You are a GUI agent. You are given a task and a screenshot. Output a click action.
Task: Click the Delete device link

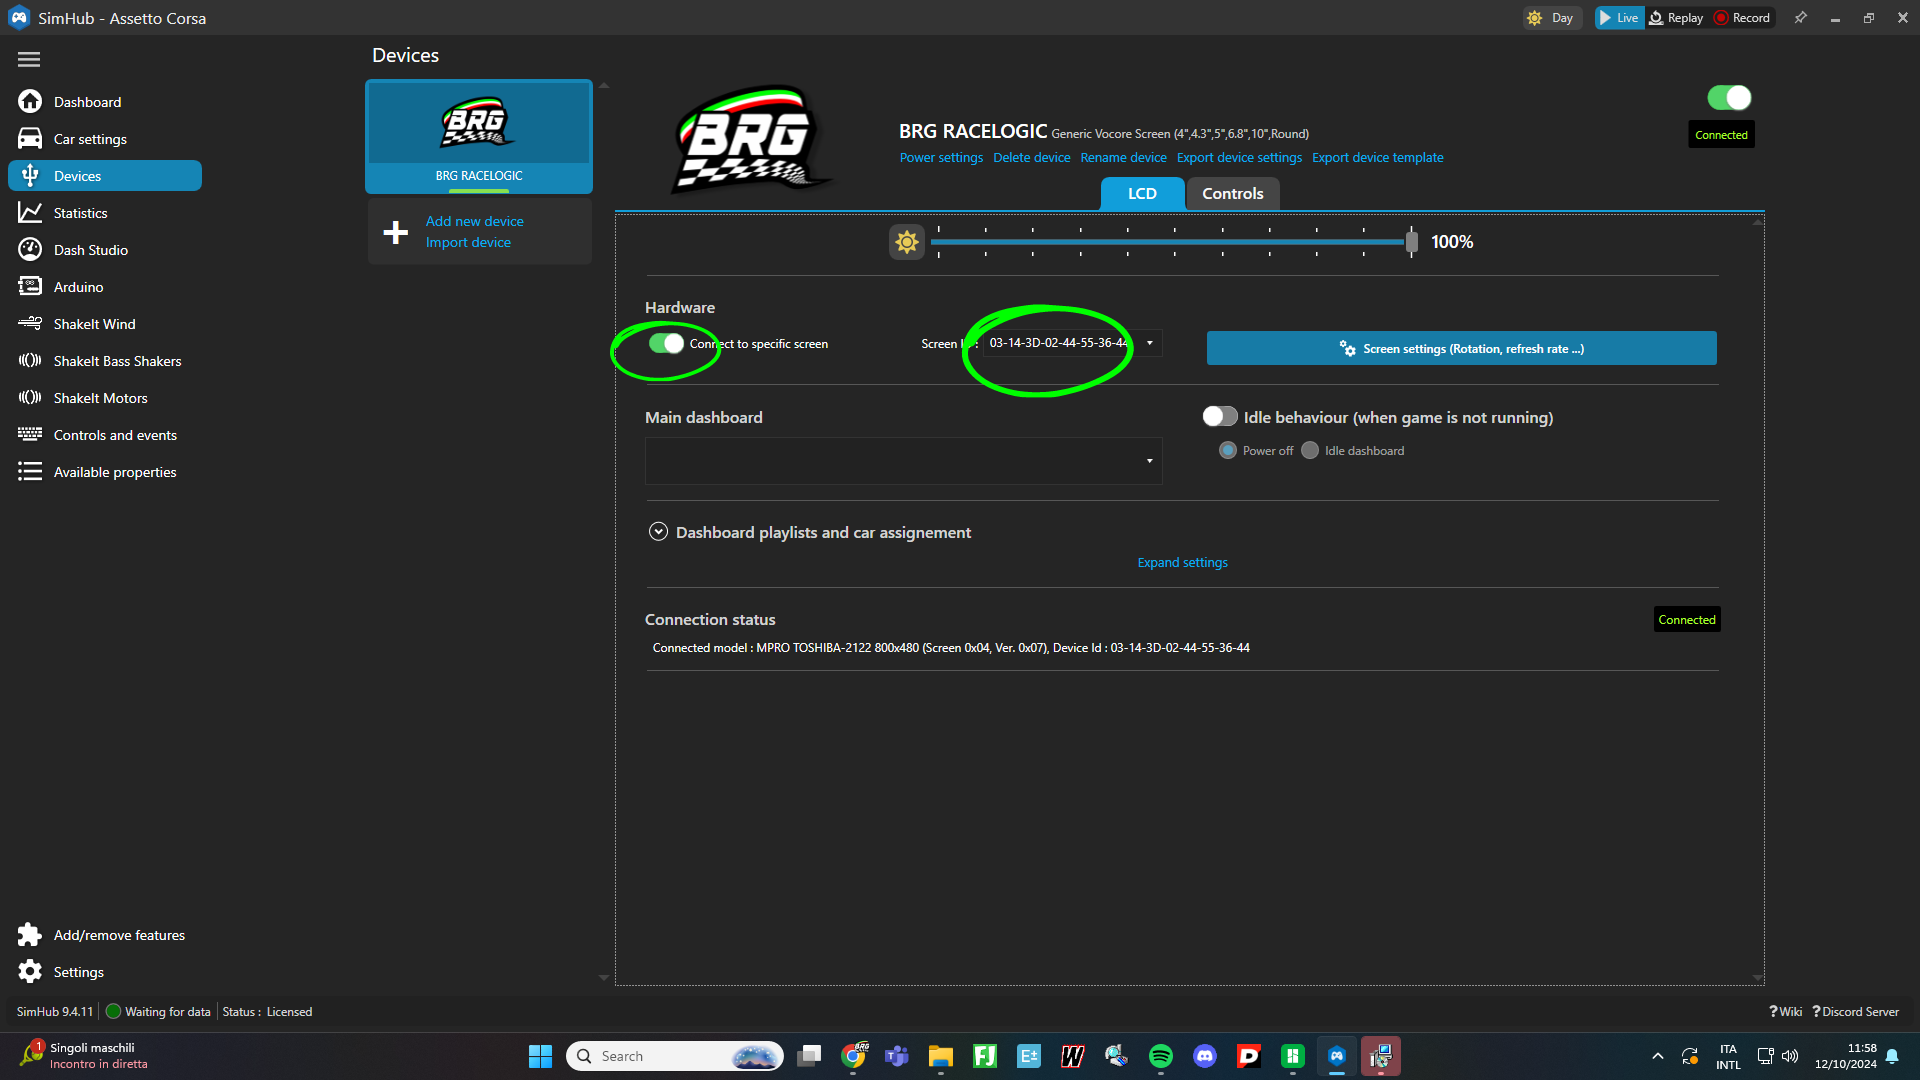click(1031, 158)
